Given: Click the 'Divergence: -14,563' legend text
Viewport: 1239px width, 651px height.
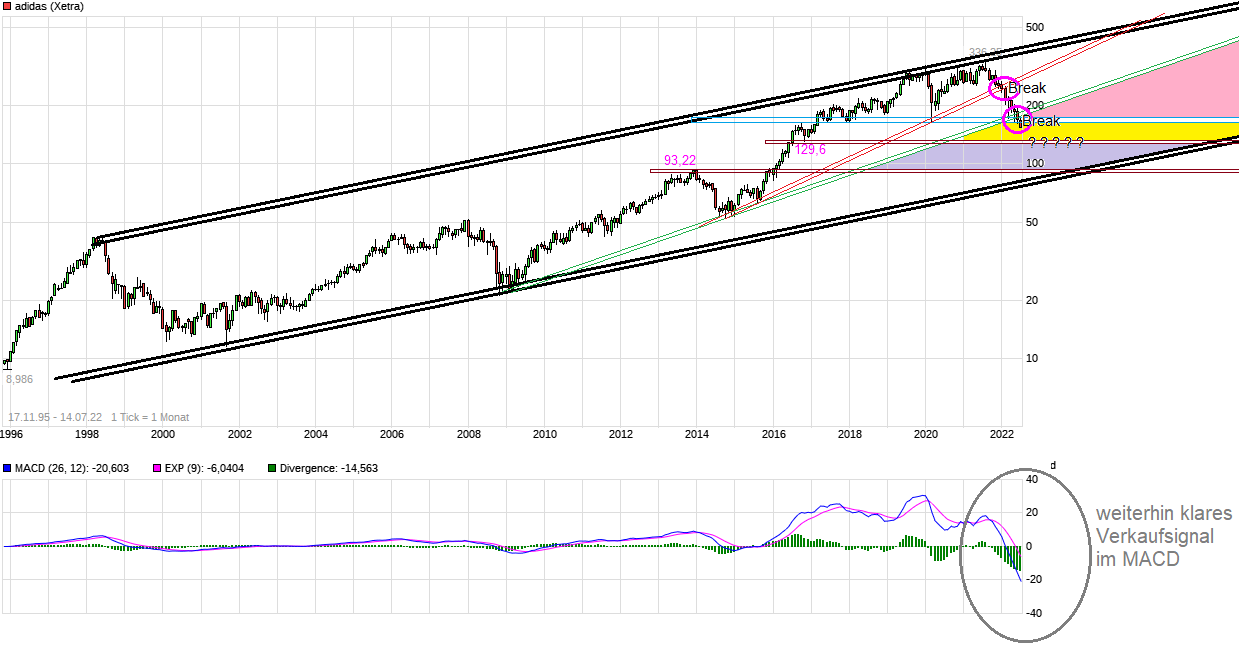Looking at the screenshot, I should coord(330,468).
